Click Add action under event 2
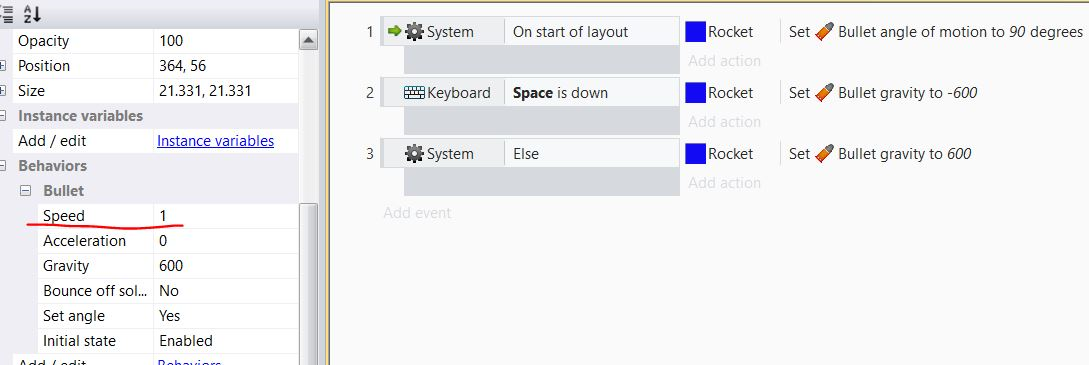This screenshot has height=365, width=1089. click(724, 122)
